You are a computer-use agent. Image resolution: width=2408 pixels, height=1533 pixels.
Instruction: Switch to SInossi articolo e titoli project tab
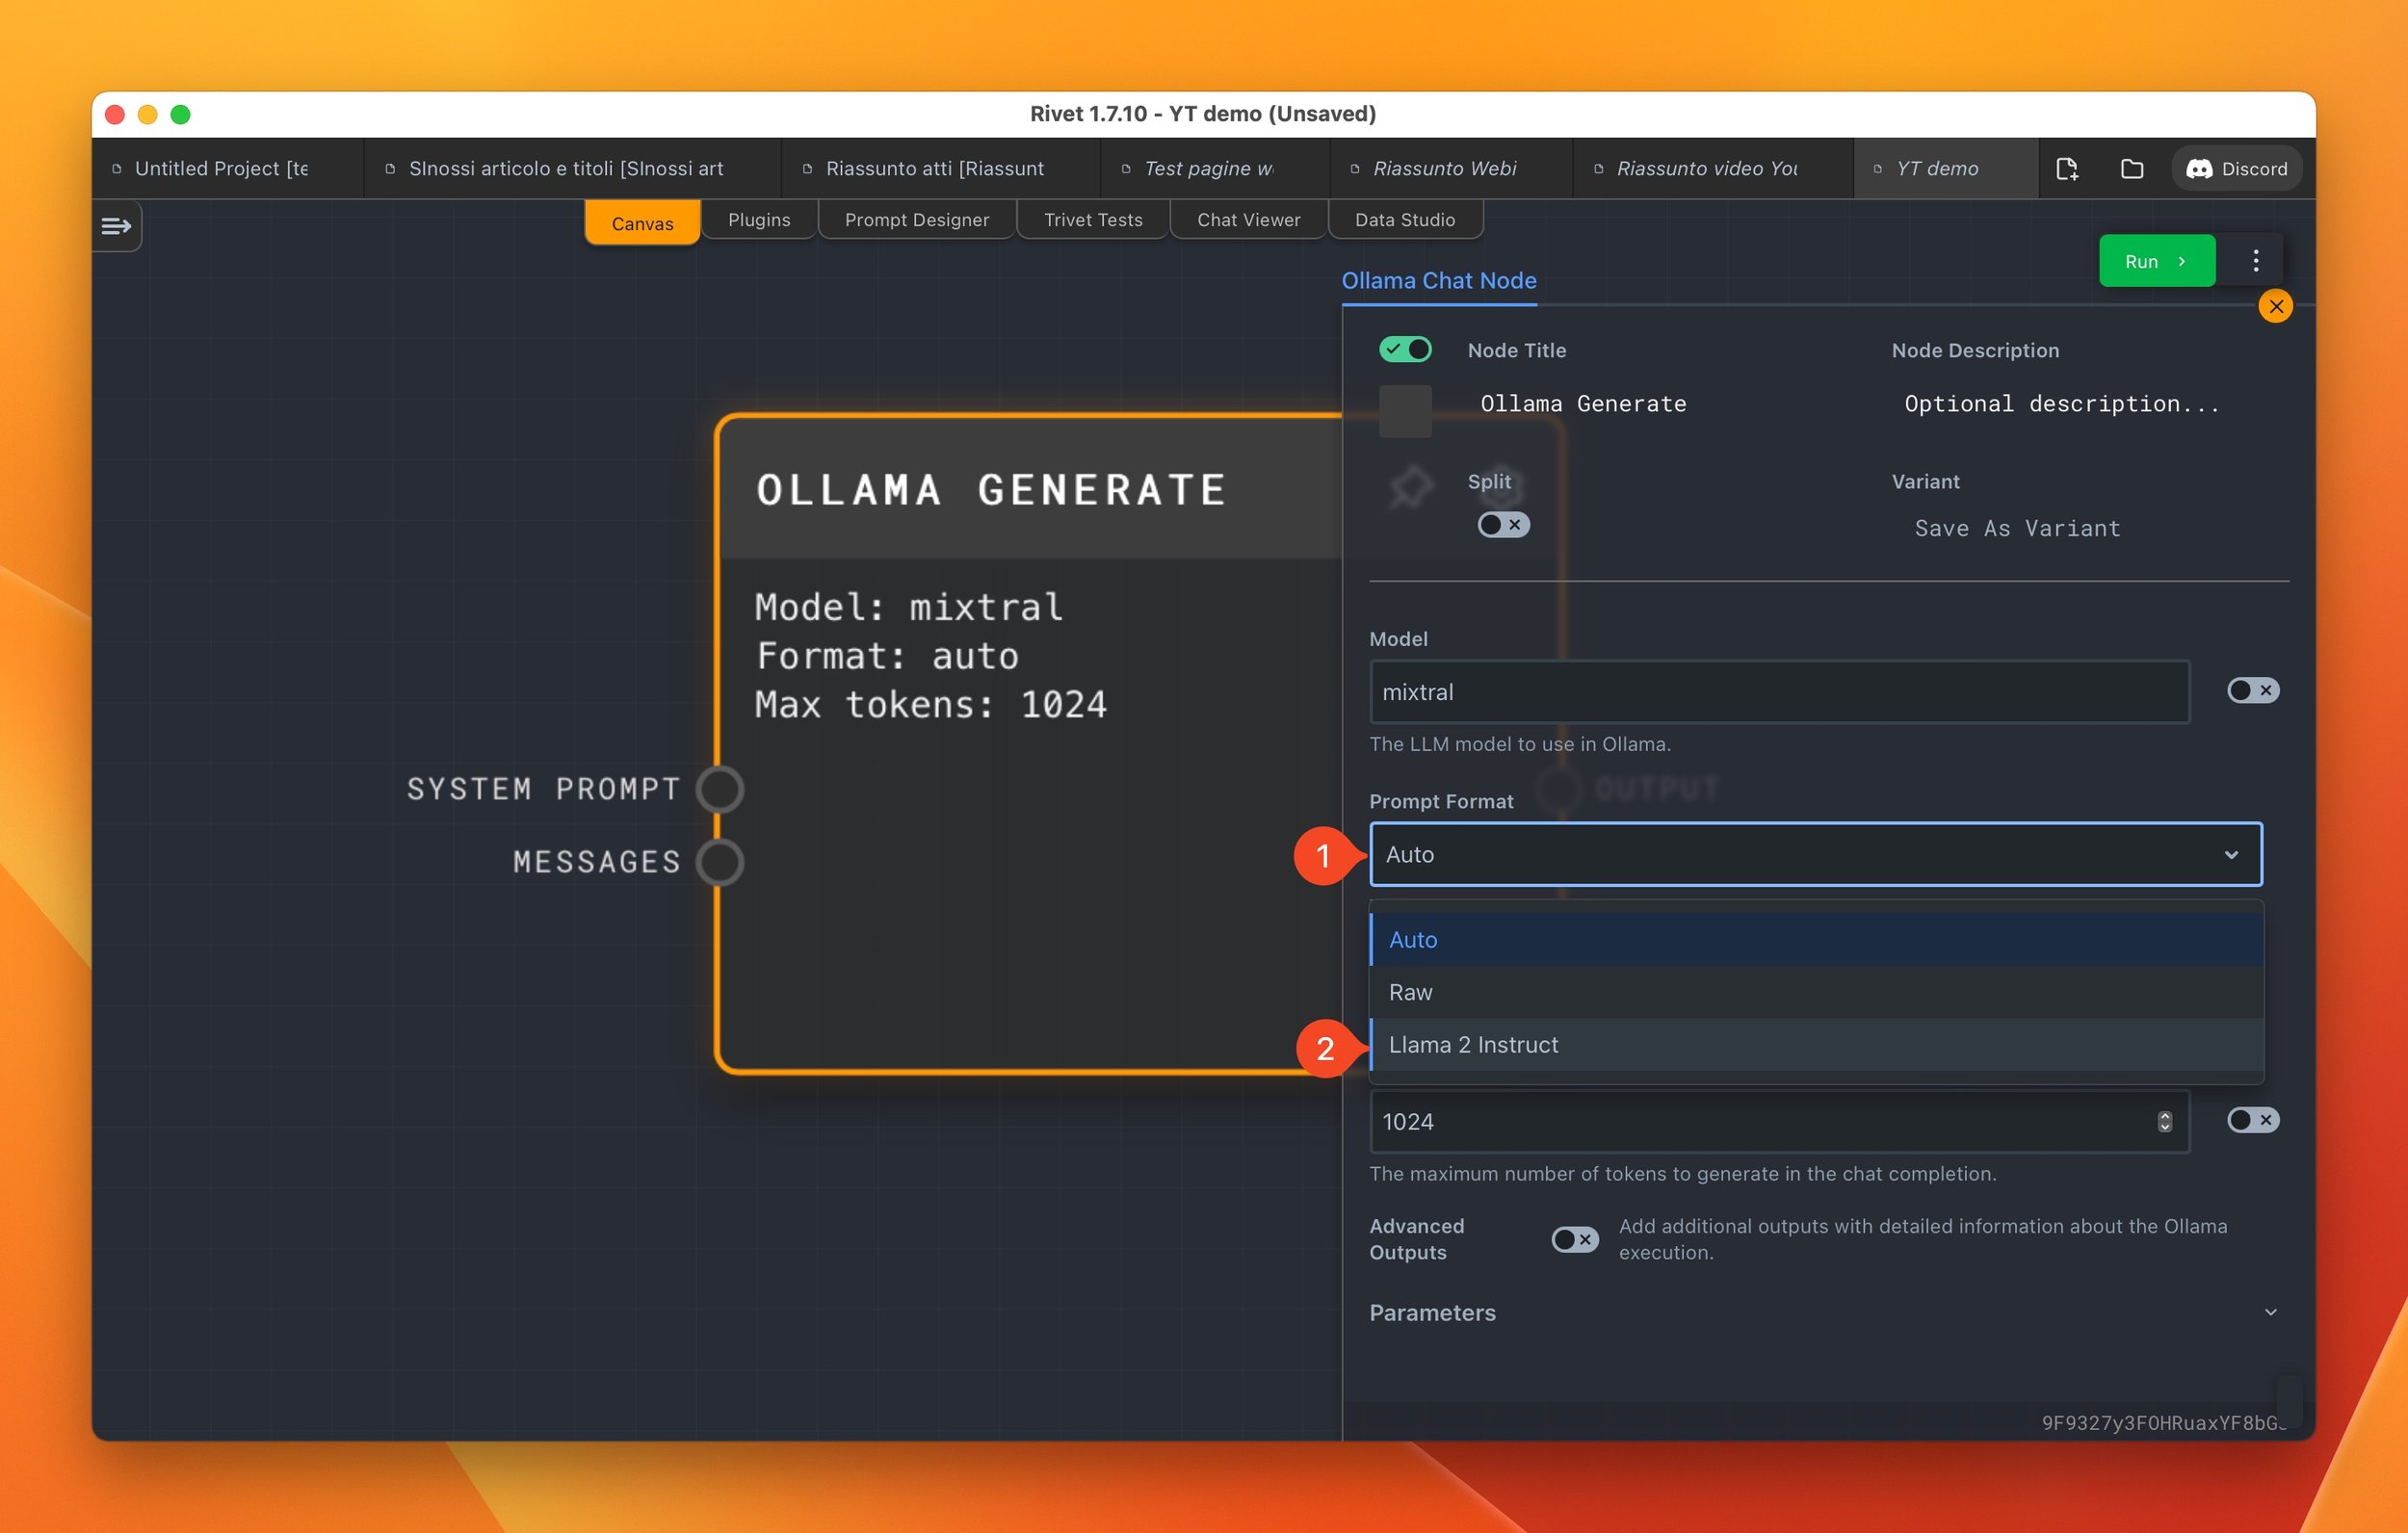pos(572,169)
